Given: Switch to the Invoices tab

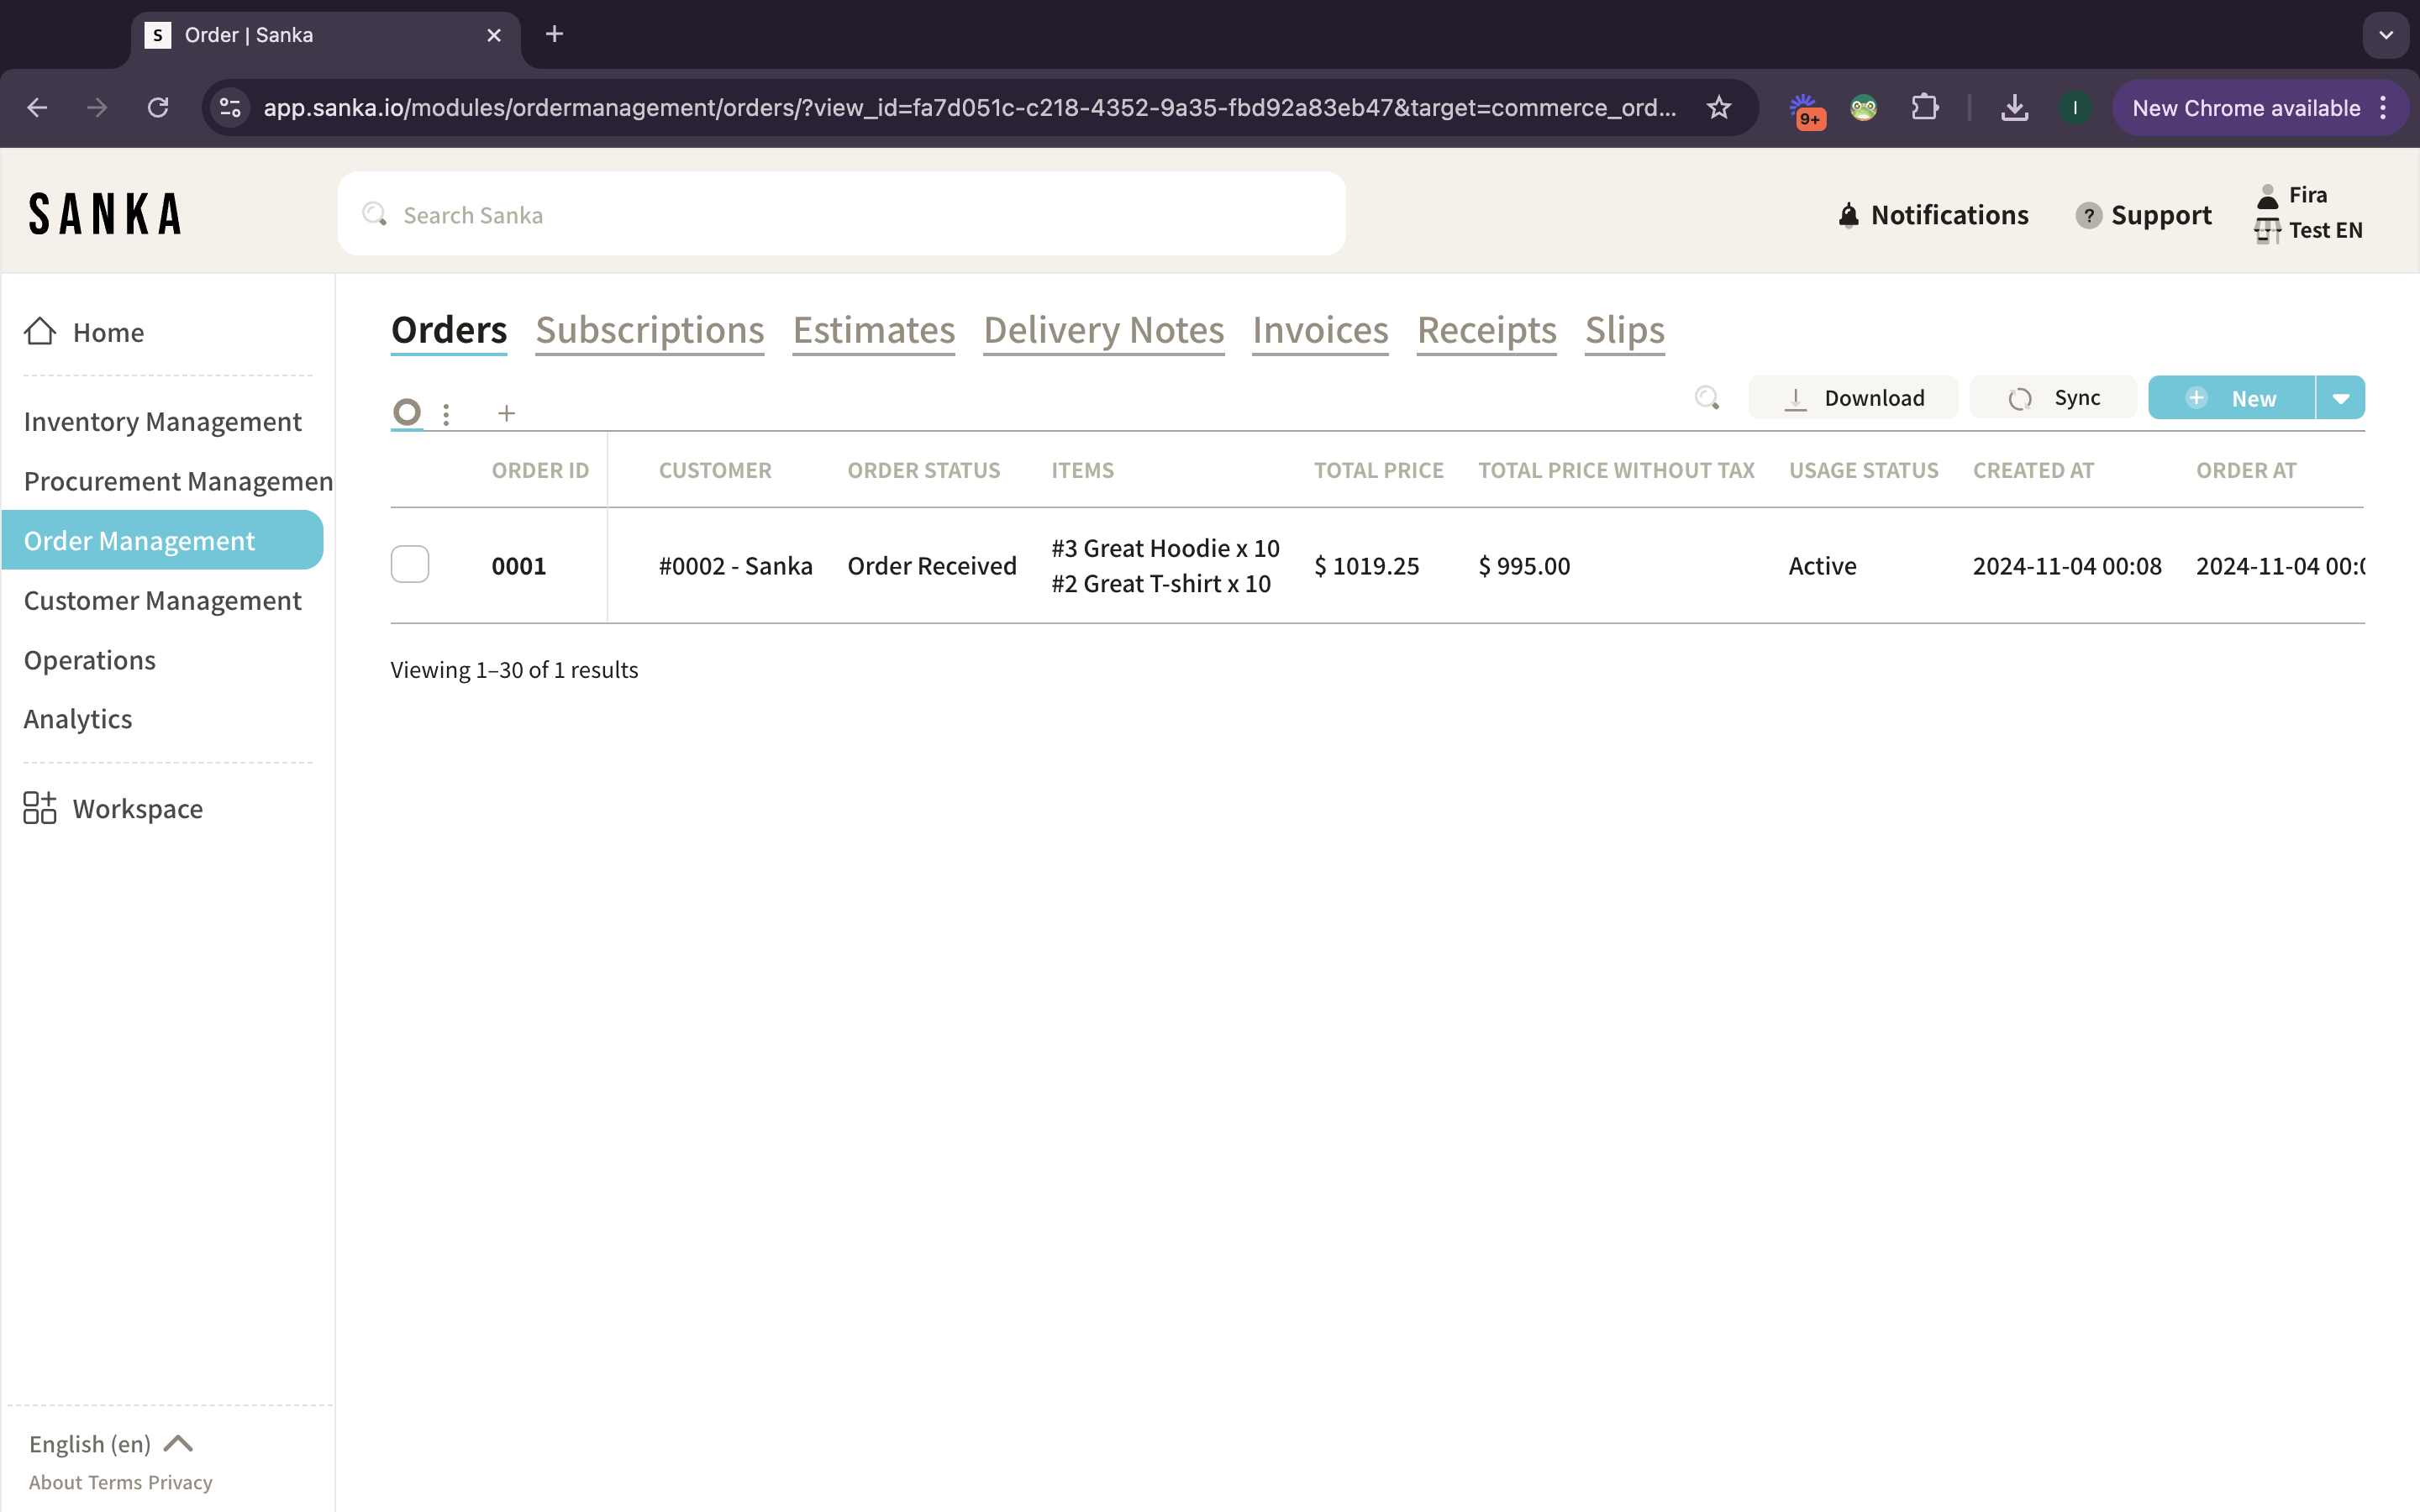Looking at the screenshot, I should (1320, 330).
